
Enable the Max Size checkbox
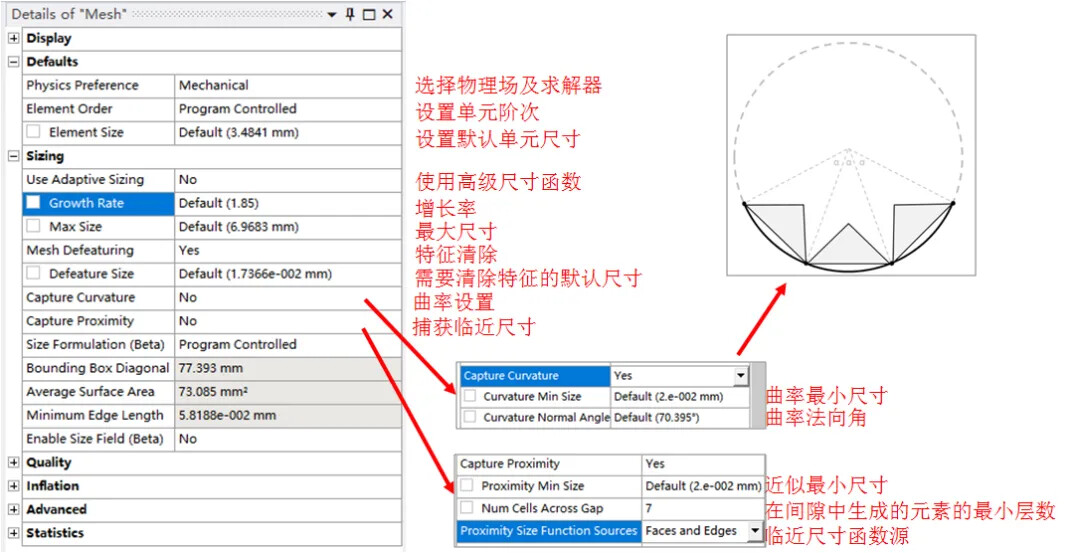[x=33, y=227]
